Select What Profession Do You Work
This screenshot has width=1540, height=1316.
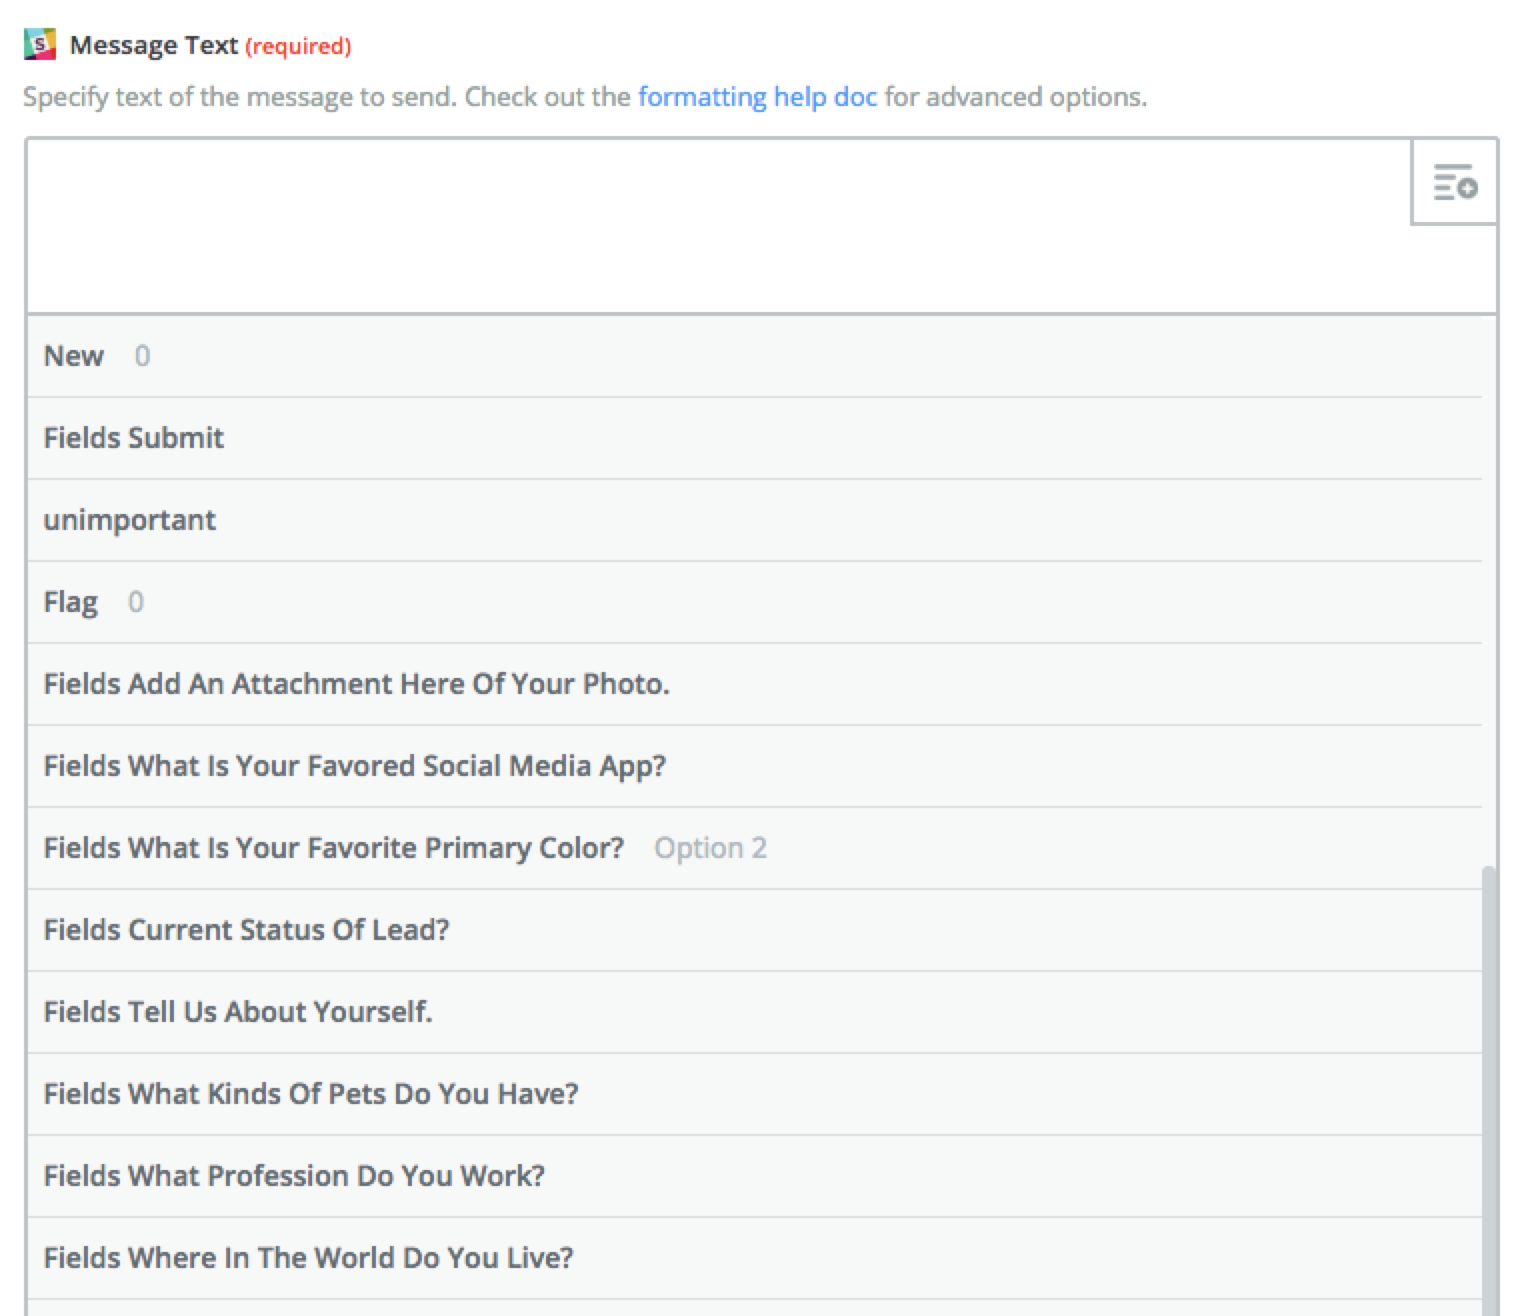(x=755, y=1176)
